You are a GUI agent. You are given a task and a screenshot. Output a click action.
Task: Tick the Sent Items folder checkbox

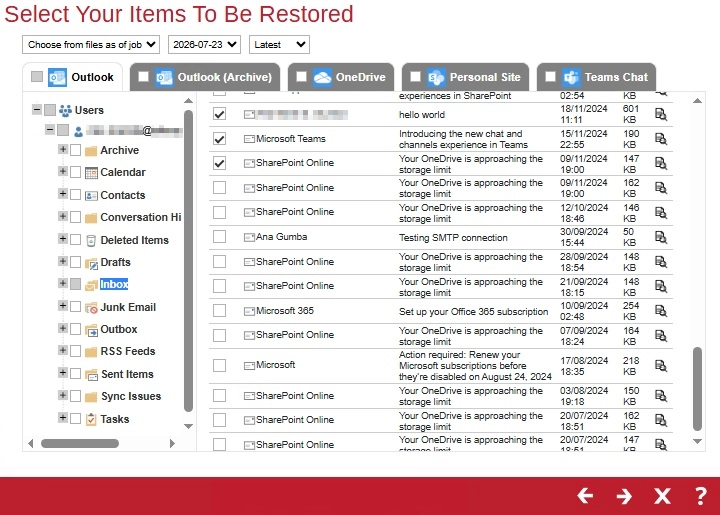click(75, 374)
